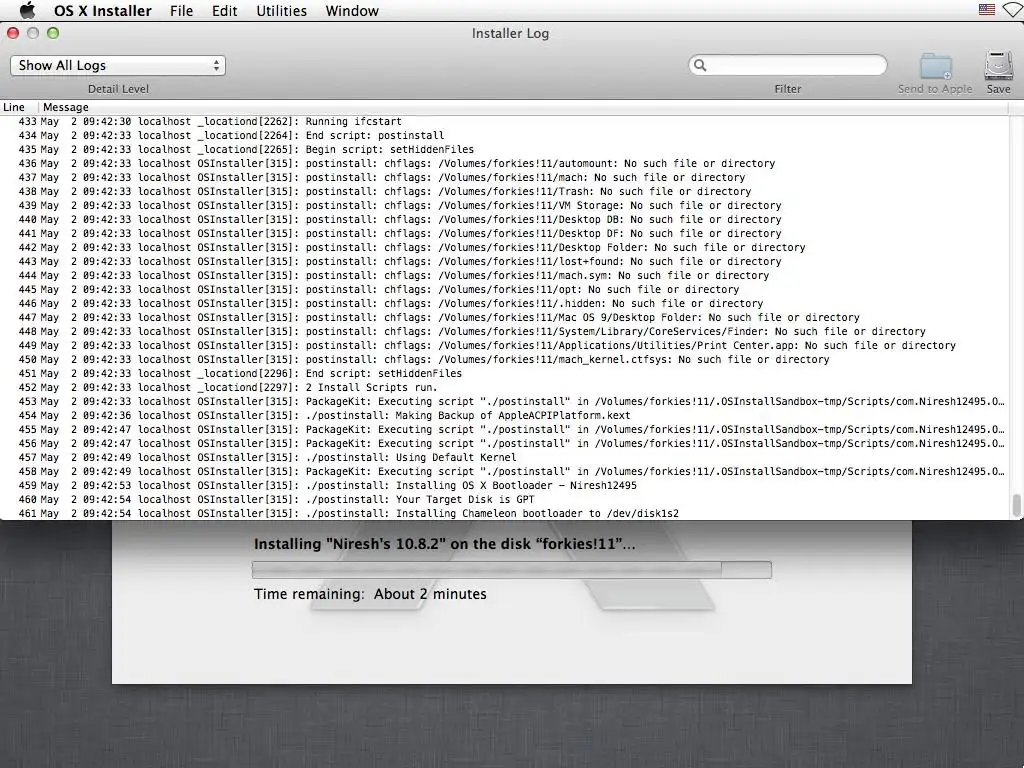Select log line 443 about lost+found
This screenshot has height=768, width=1024.
[x=504, y=261]
